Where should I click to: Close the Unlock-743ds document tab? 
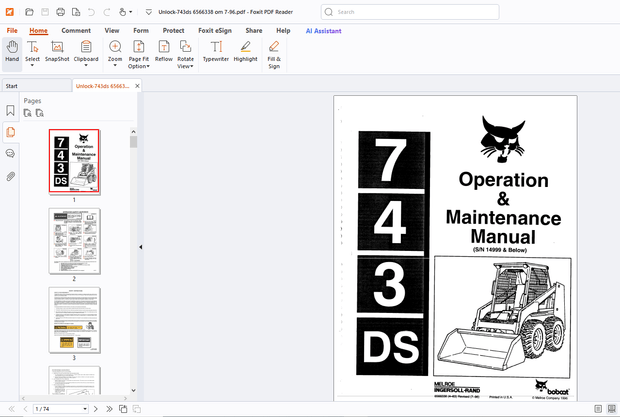(x=137, y=86)
